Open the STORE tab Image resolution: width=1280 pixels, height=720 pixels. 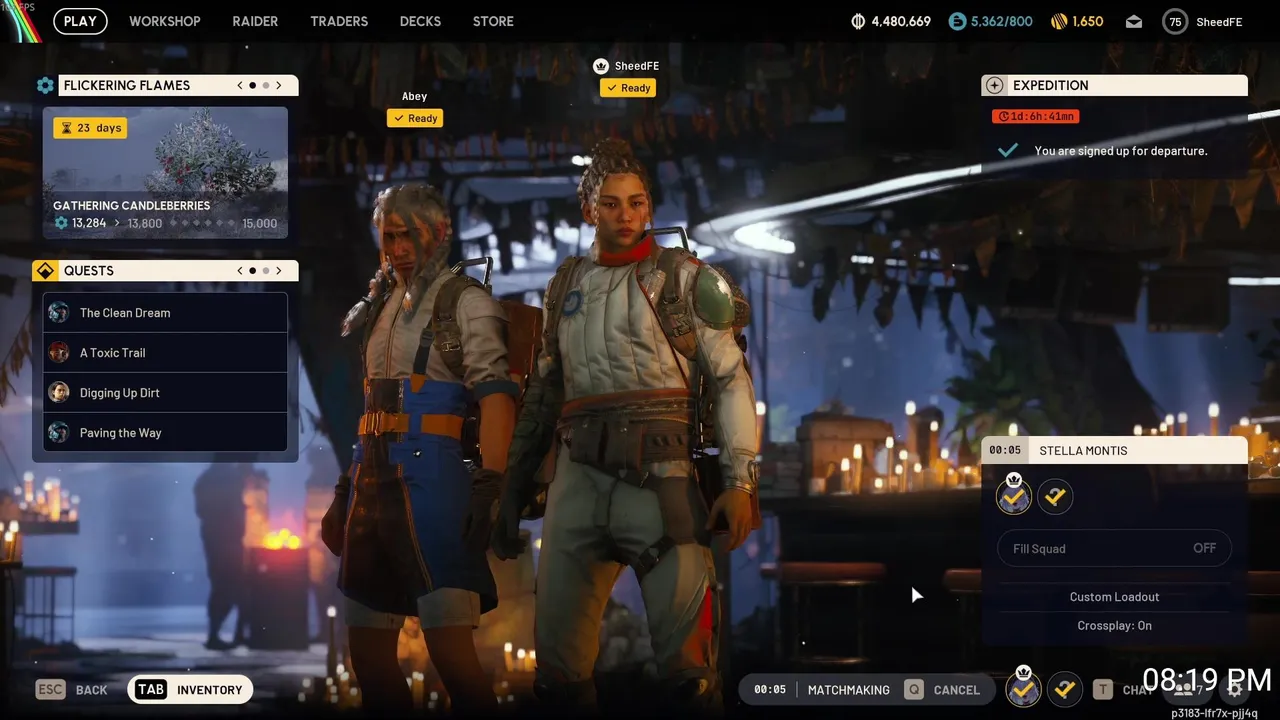[493, 21]
